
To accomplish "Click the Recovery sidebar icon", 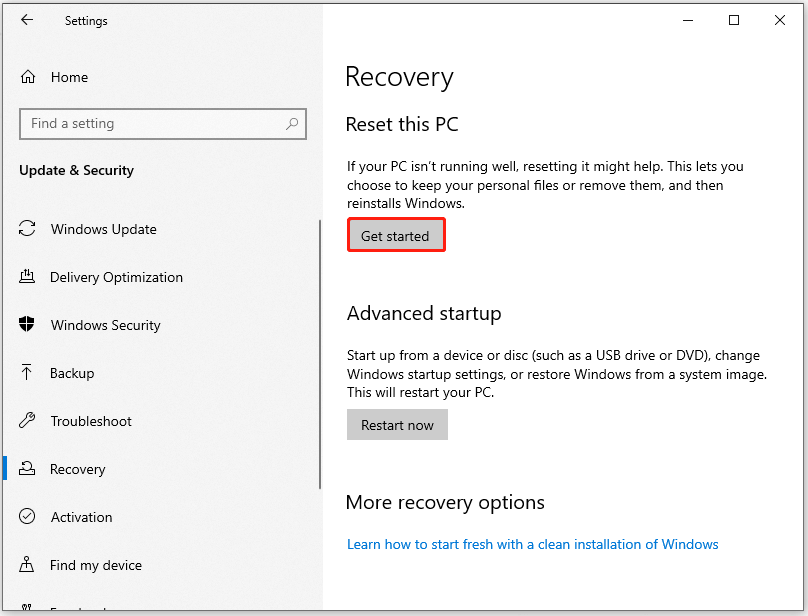I will [28, 469].
